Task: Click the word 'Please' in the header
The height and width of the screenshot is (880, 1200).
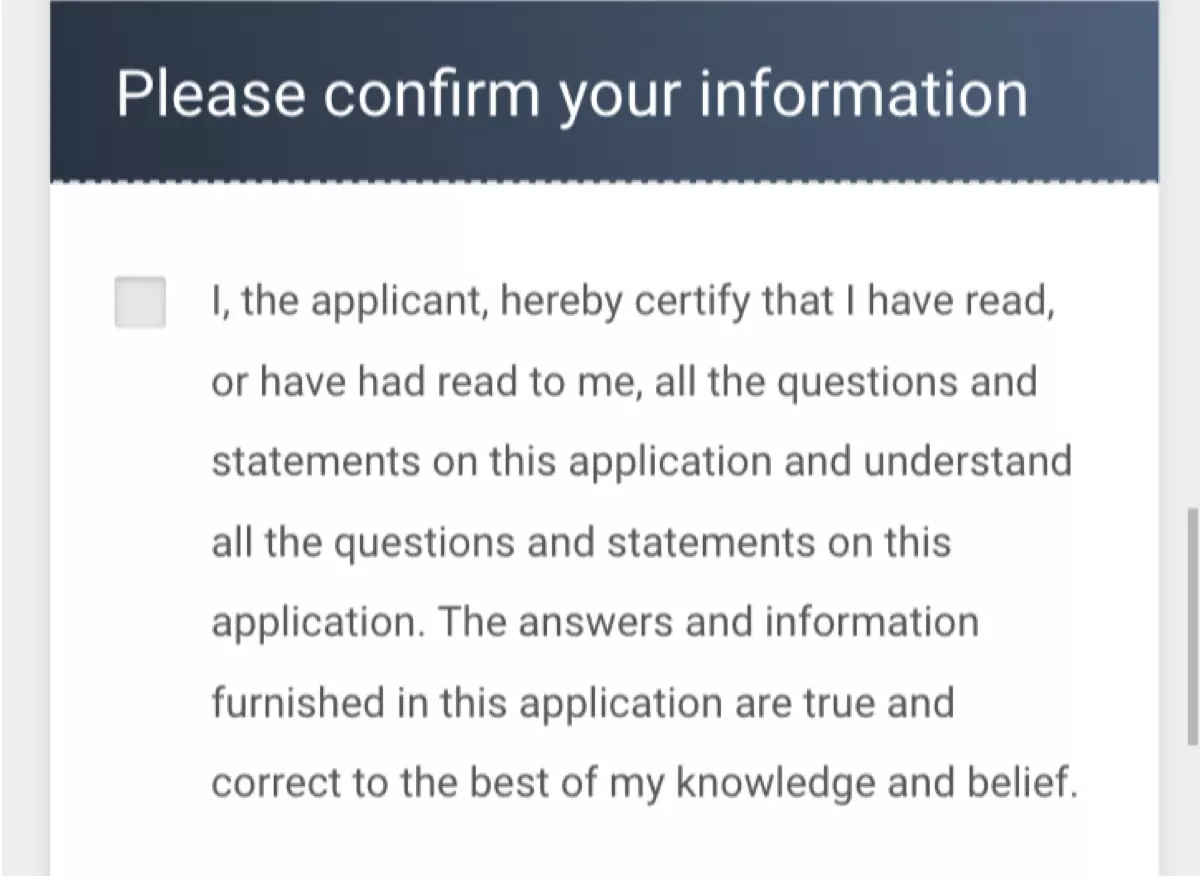Action: (211, 94)
